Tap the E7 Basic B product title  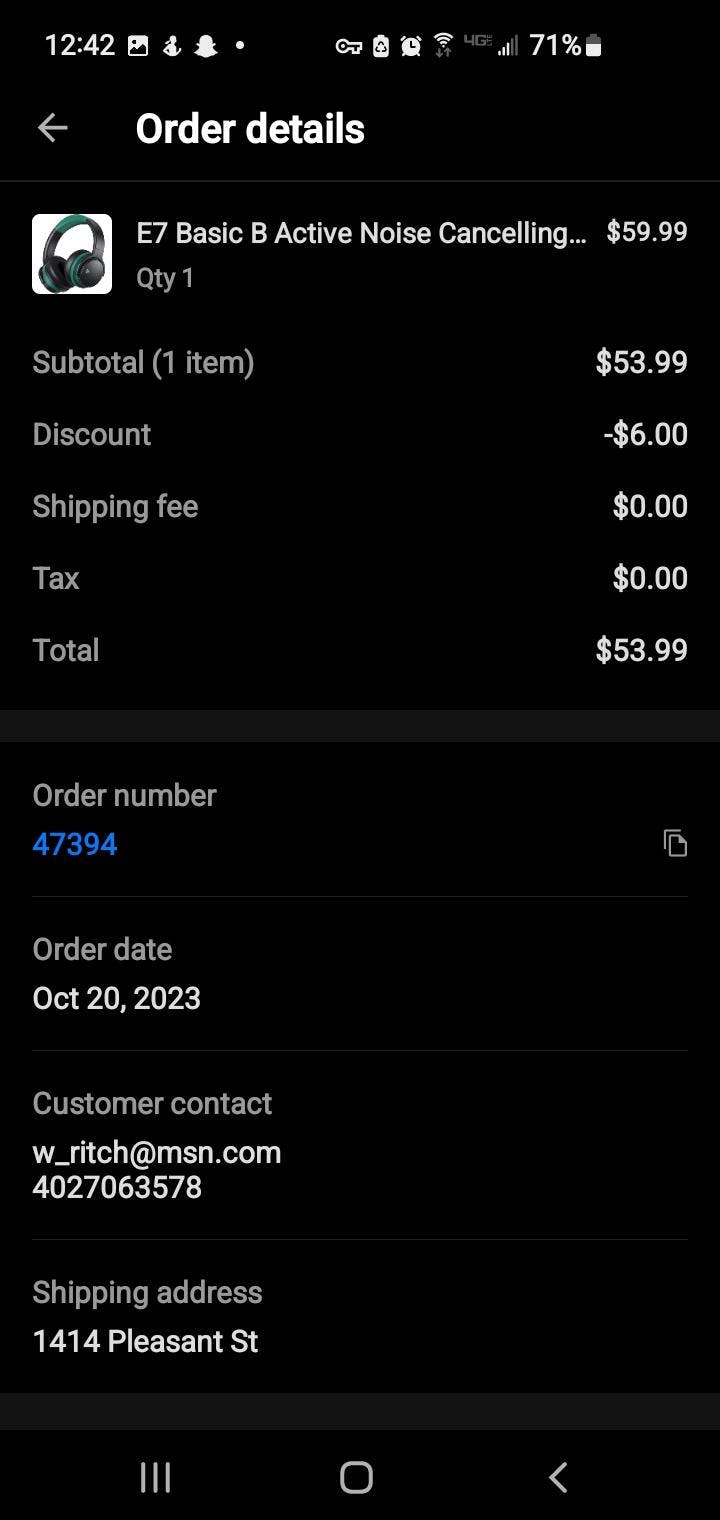point(361,233)
